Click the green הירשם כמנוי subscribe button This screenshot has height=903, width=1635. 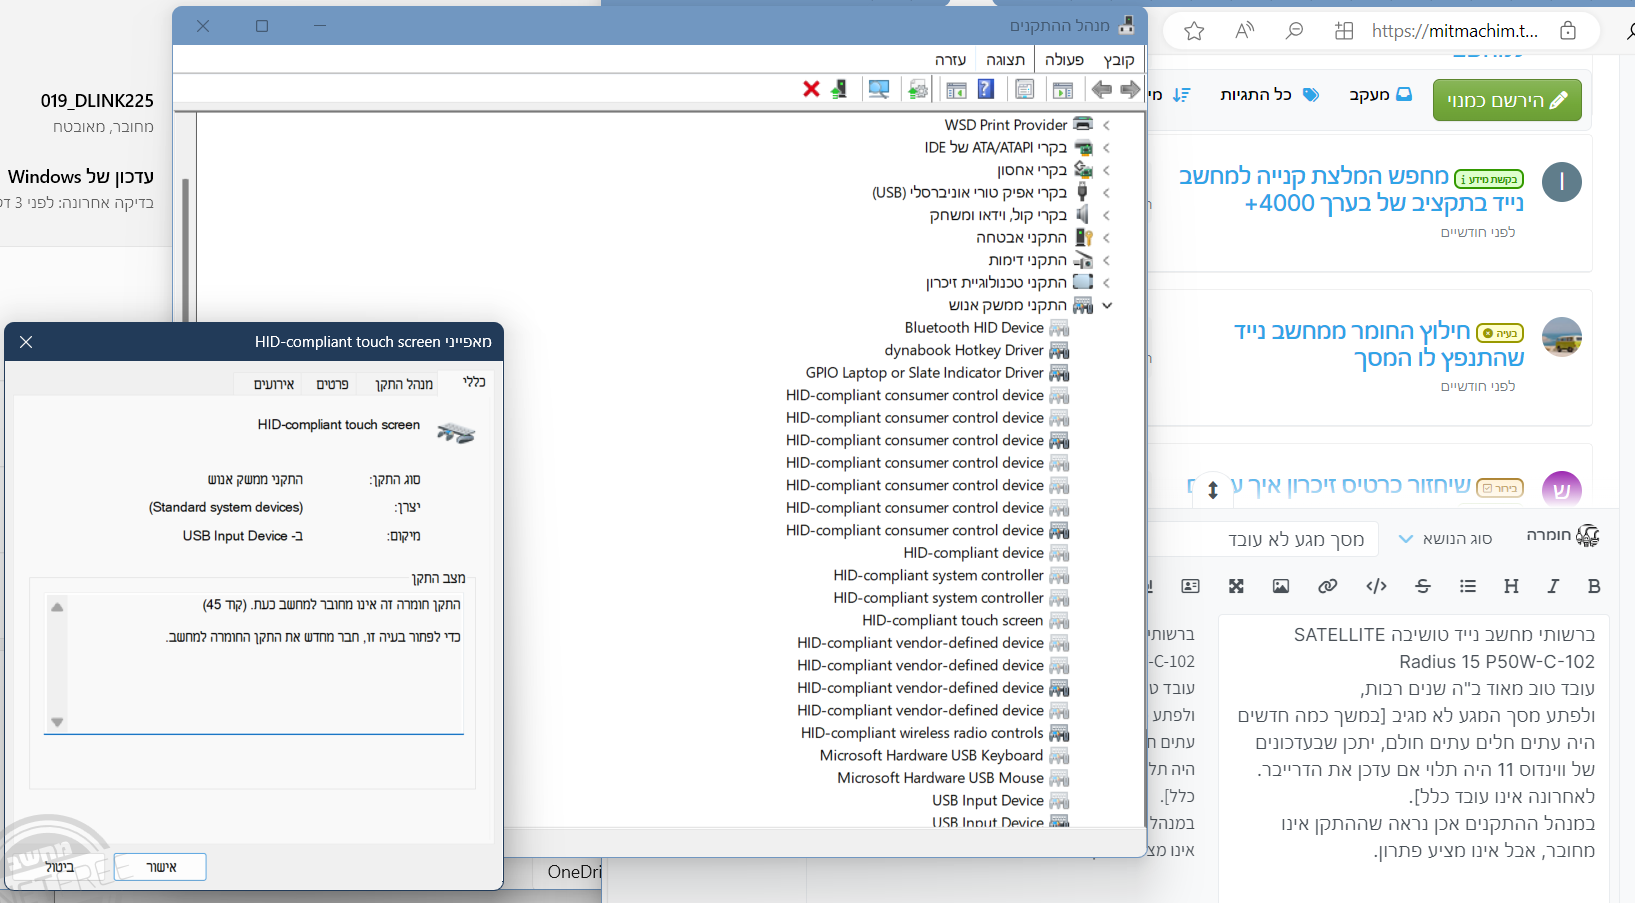(x=1507, y=100)
